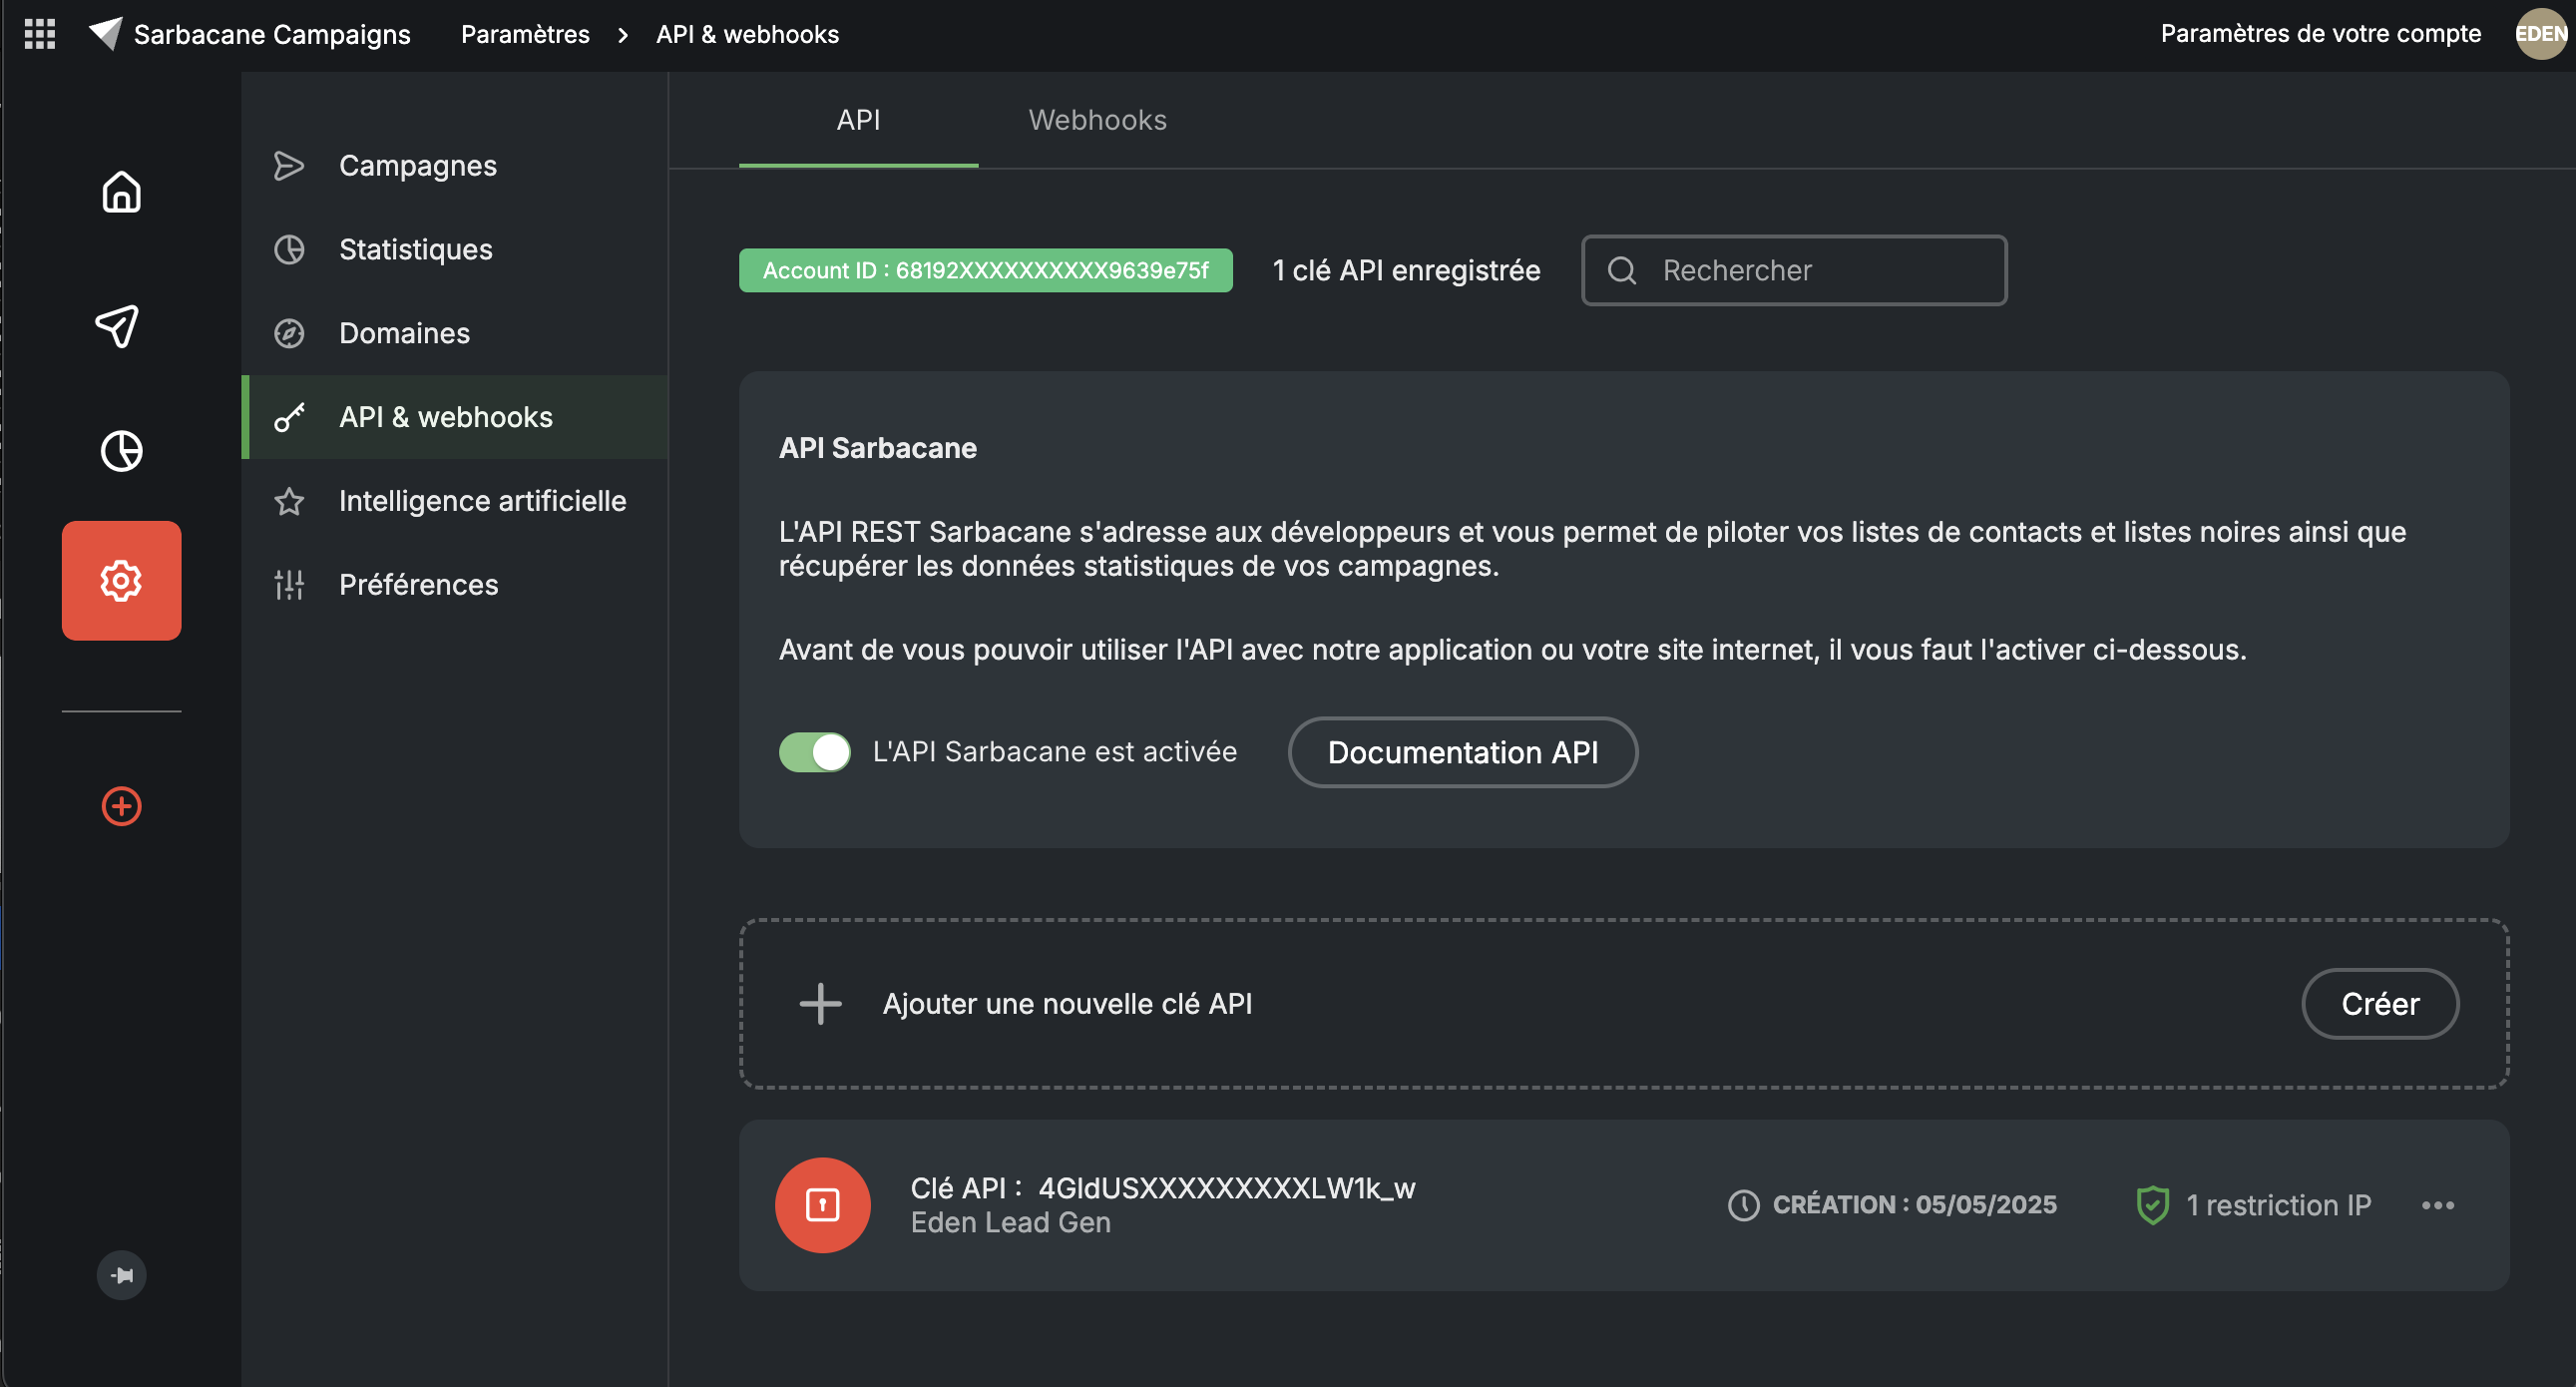
Task: Open the three-dot menu for Eden Lead Gen key
Action: [x=2438, y=1205]
